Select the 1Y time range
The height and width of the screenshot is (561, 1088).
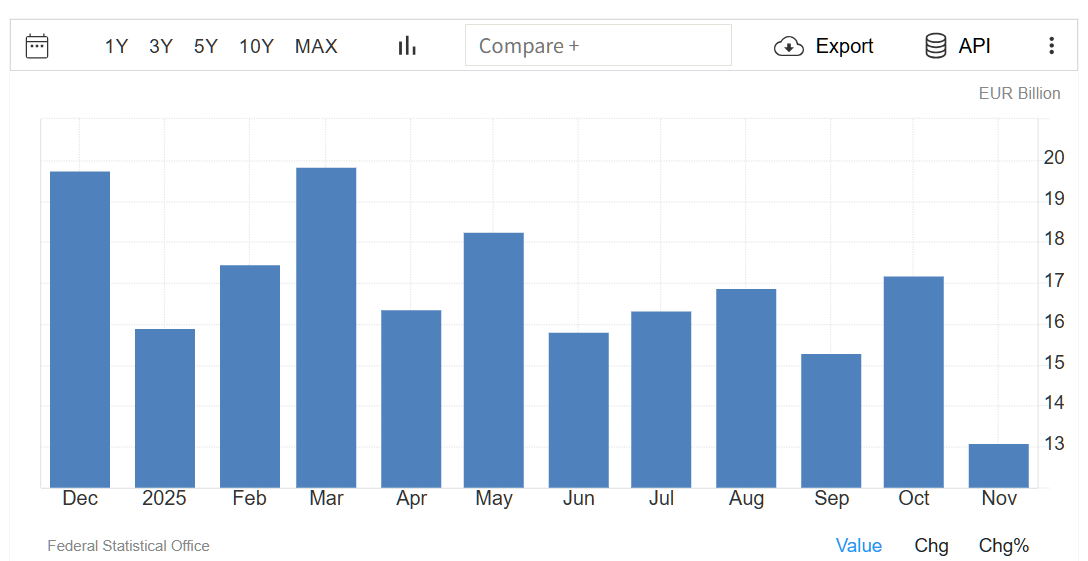(116, 46)
